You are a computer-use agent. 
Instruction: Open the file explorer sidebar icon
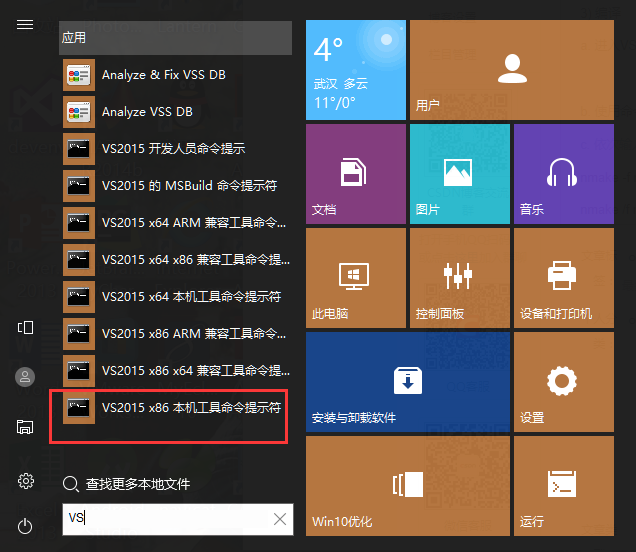(x=25, y=427)
